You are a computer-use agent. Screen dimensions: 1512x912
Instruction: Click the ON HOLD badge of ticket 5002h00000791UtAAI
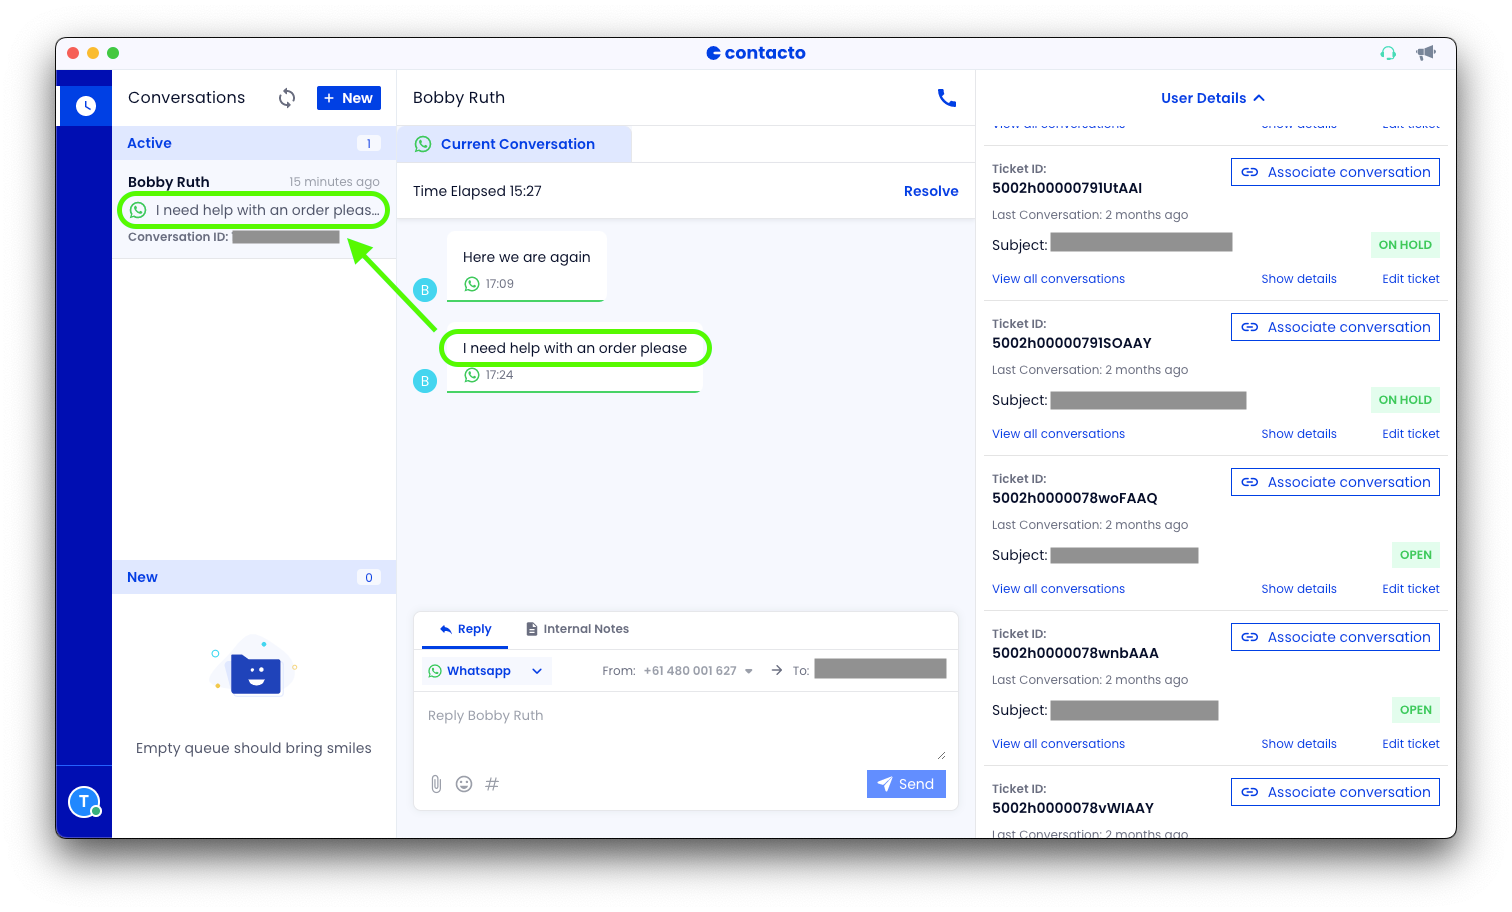[x=1405, y=245]
